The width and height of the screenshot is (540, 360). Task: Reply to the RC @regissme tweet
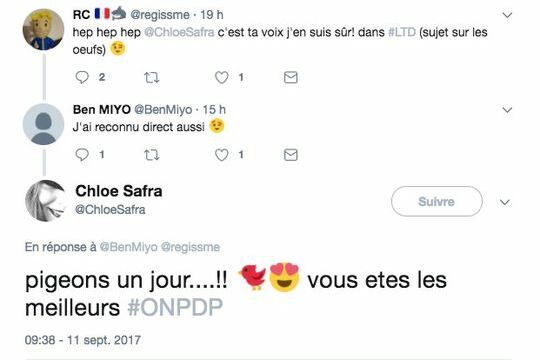[x=82, y=77]
